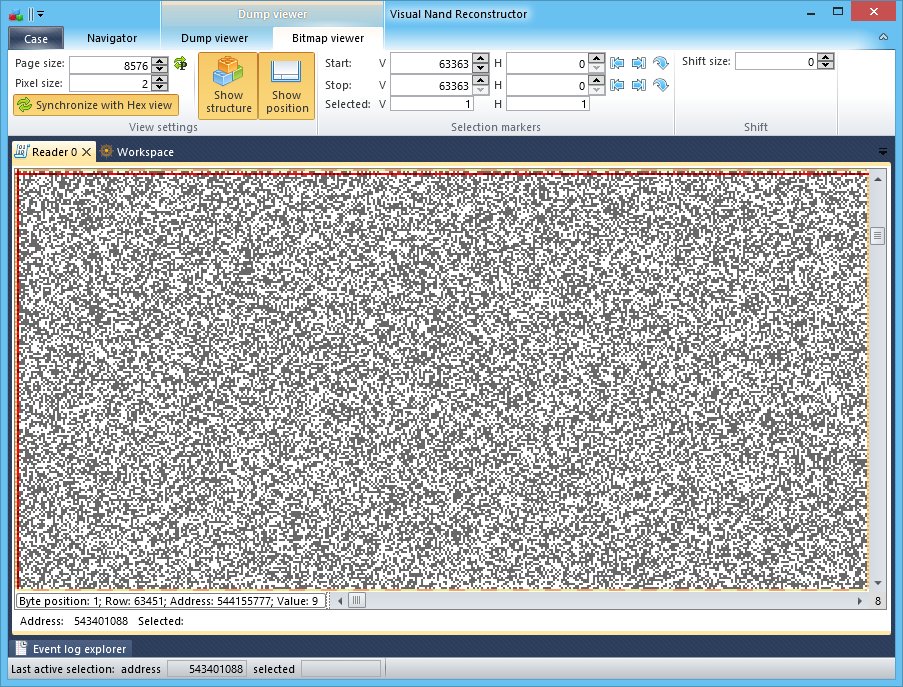Click the 'Address: 543401088' text

(x=74, y=621)
